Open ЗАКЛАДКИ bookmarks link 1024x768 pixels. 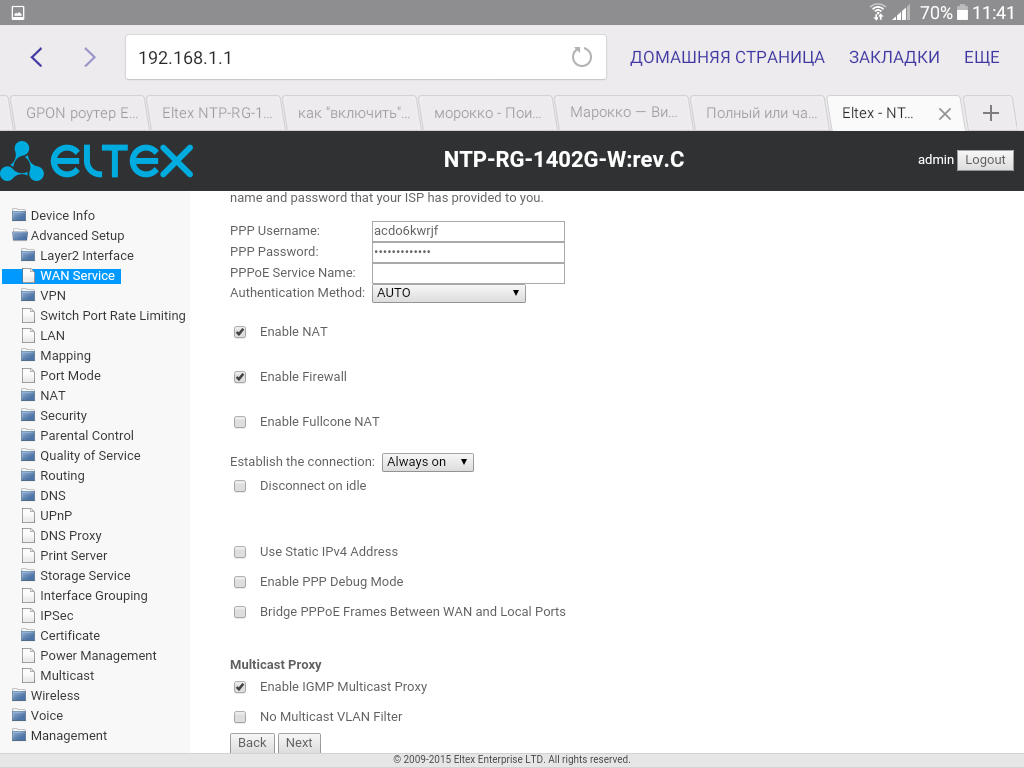pyautogui.click(x=894, y=57)
